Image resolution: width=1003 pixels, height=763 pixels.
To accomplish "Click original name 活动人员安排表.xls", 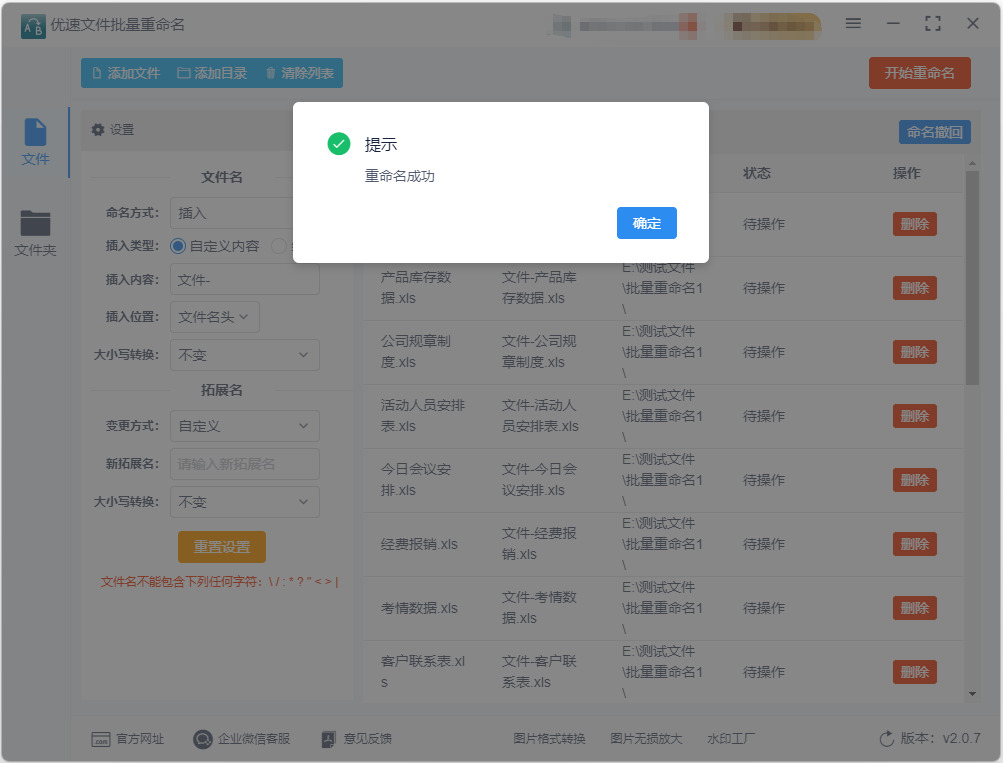I will click(x=422, y=416).
